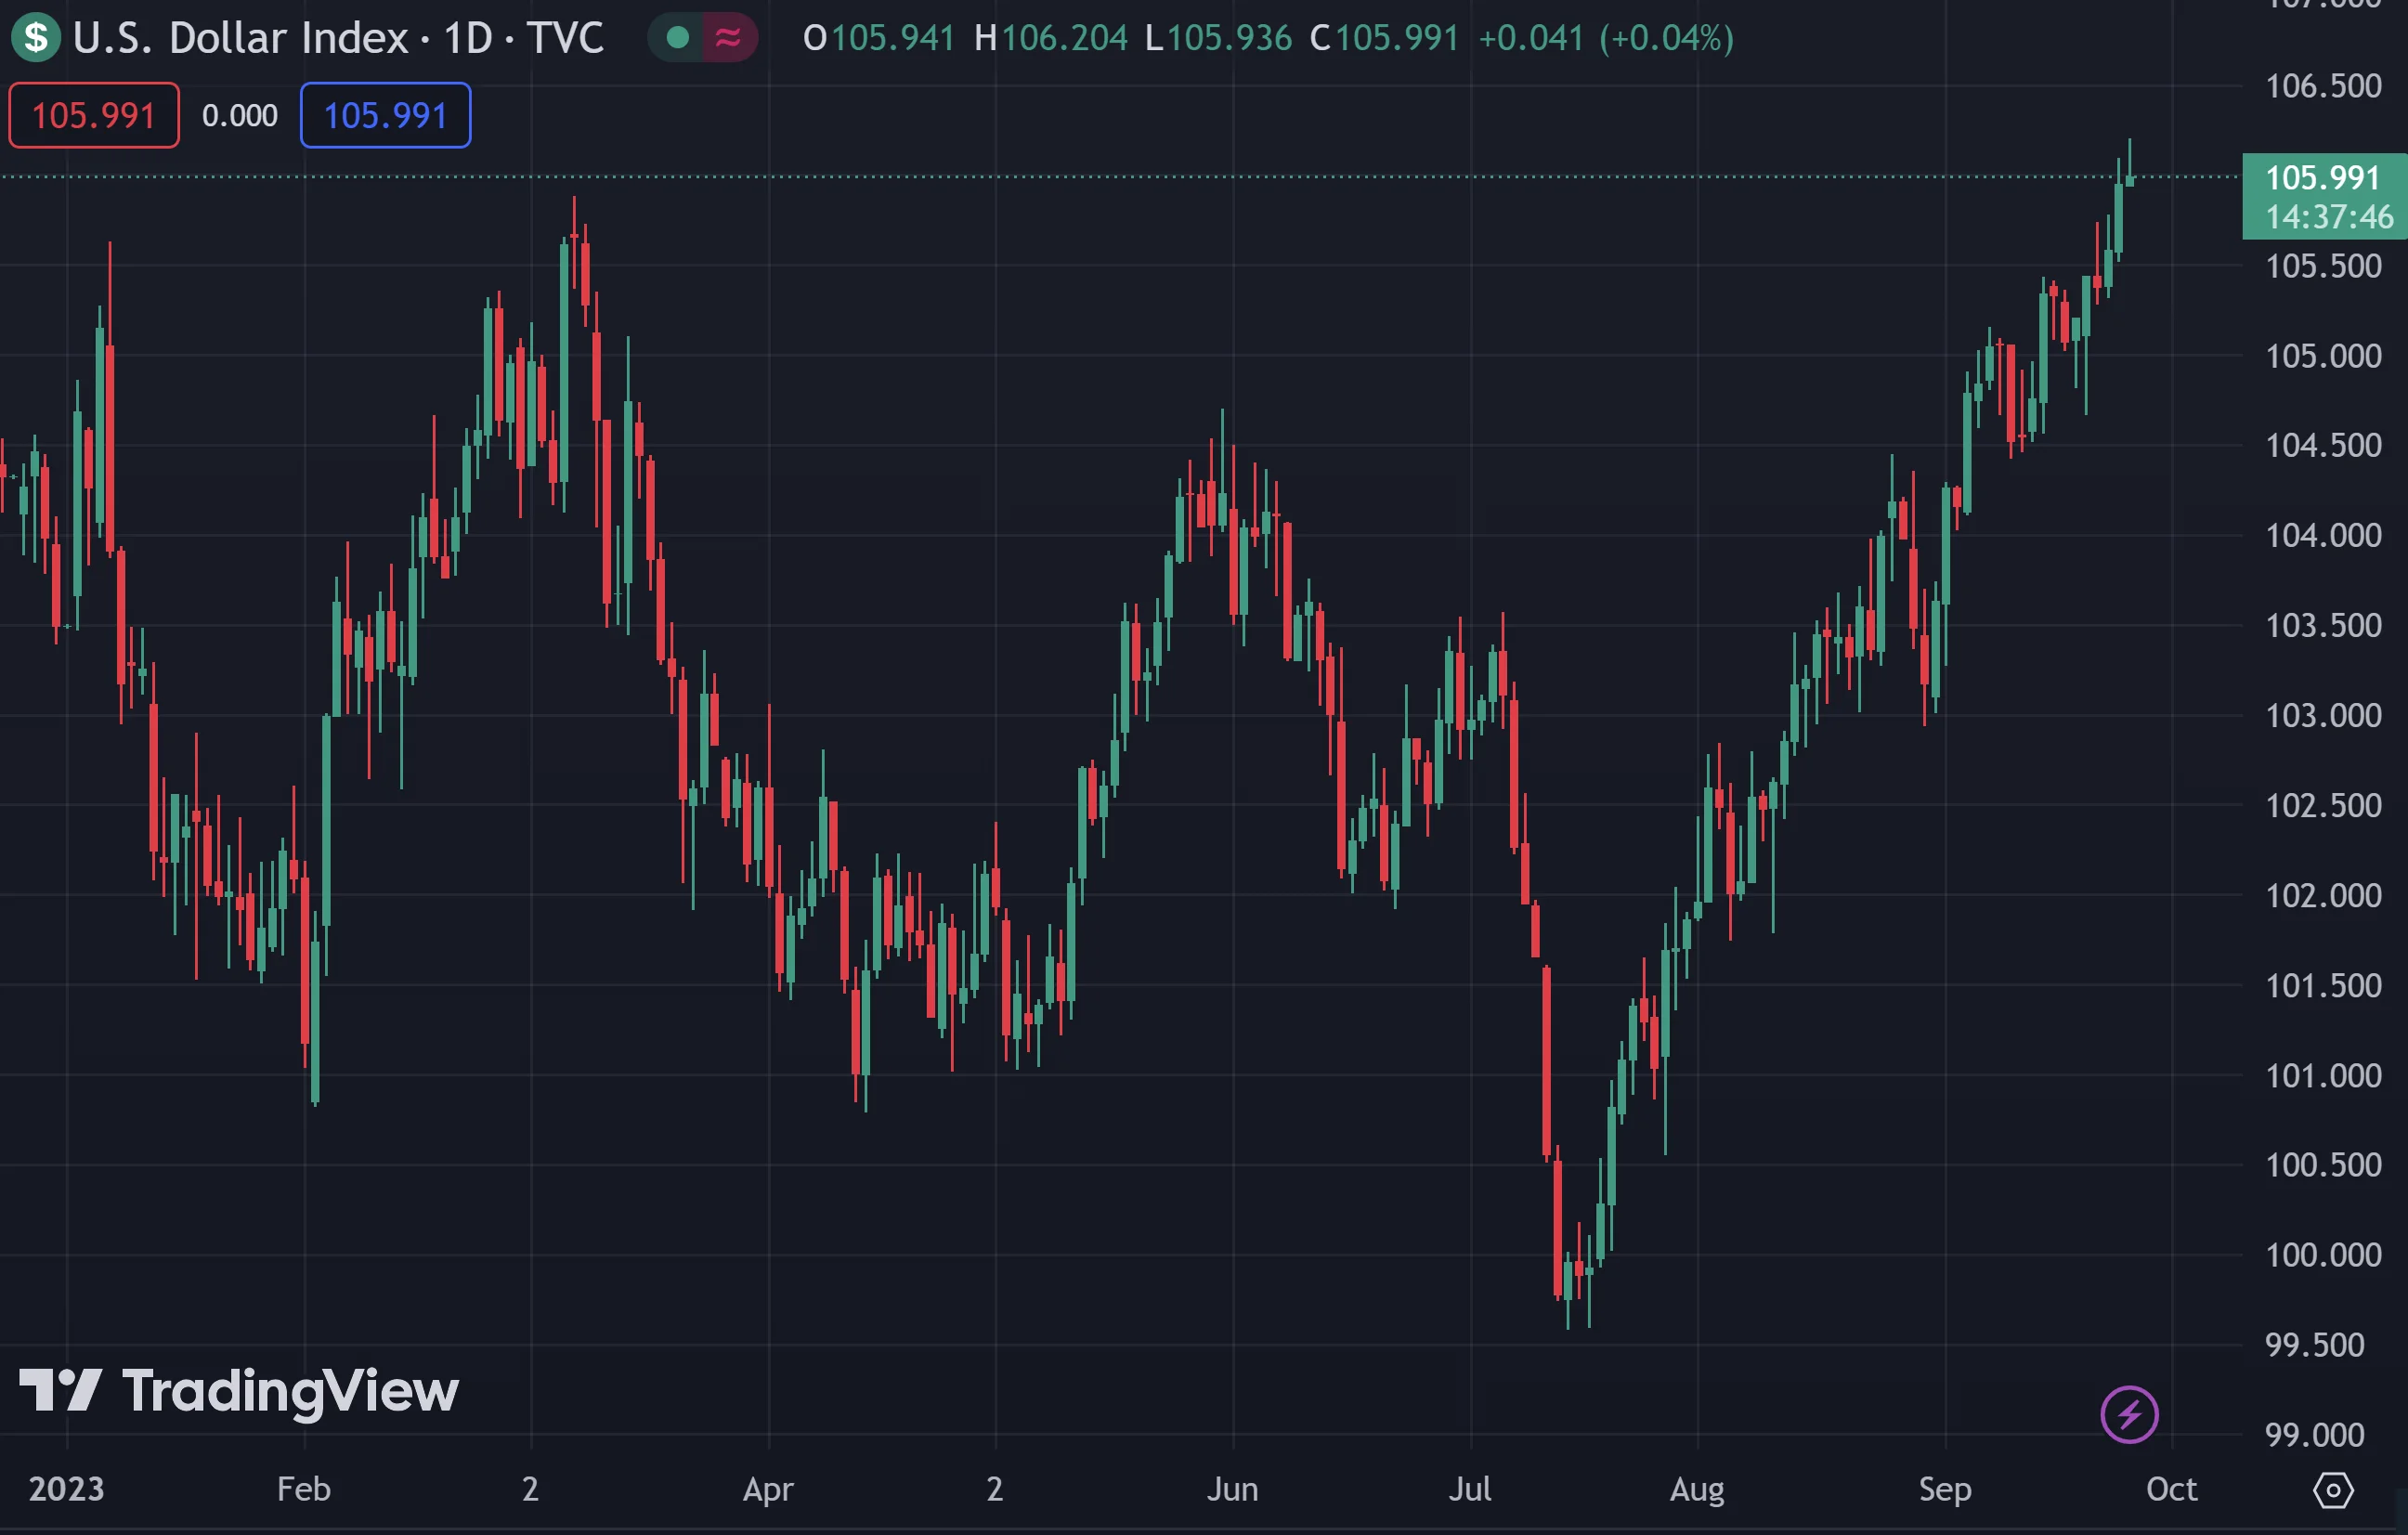Click the purple lightning bolt icon
Screen dimensions: 2408x1535
click(2129, 1414)
